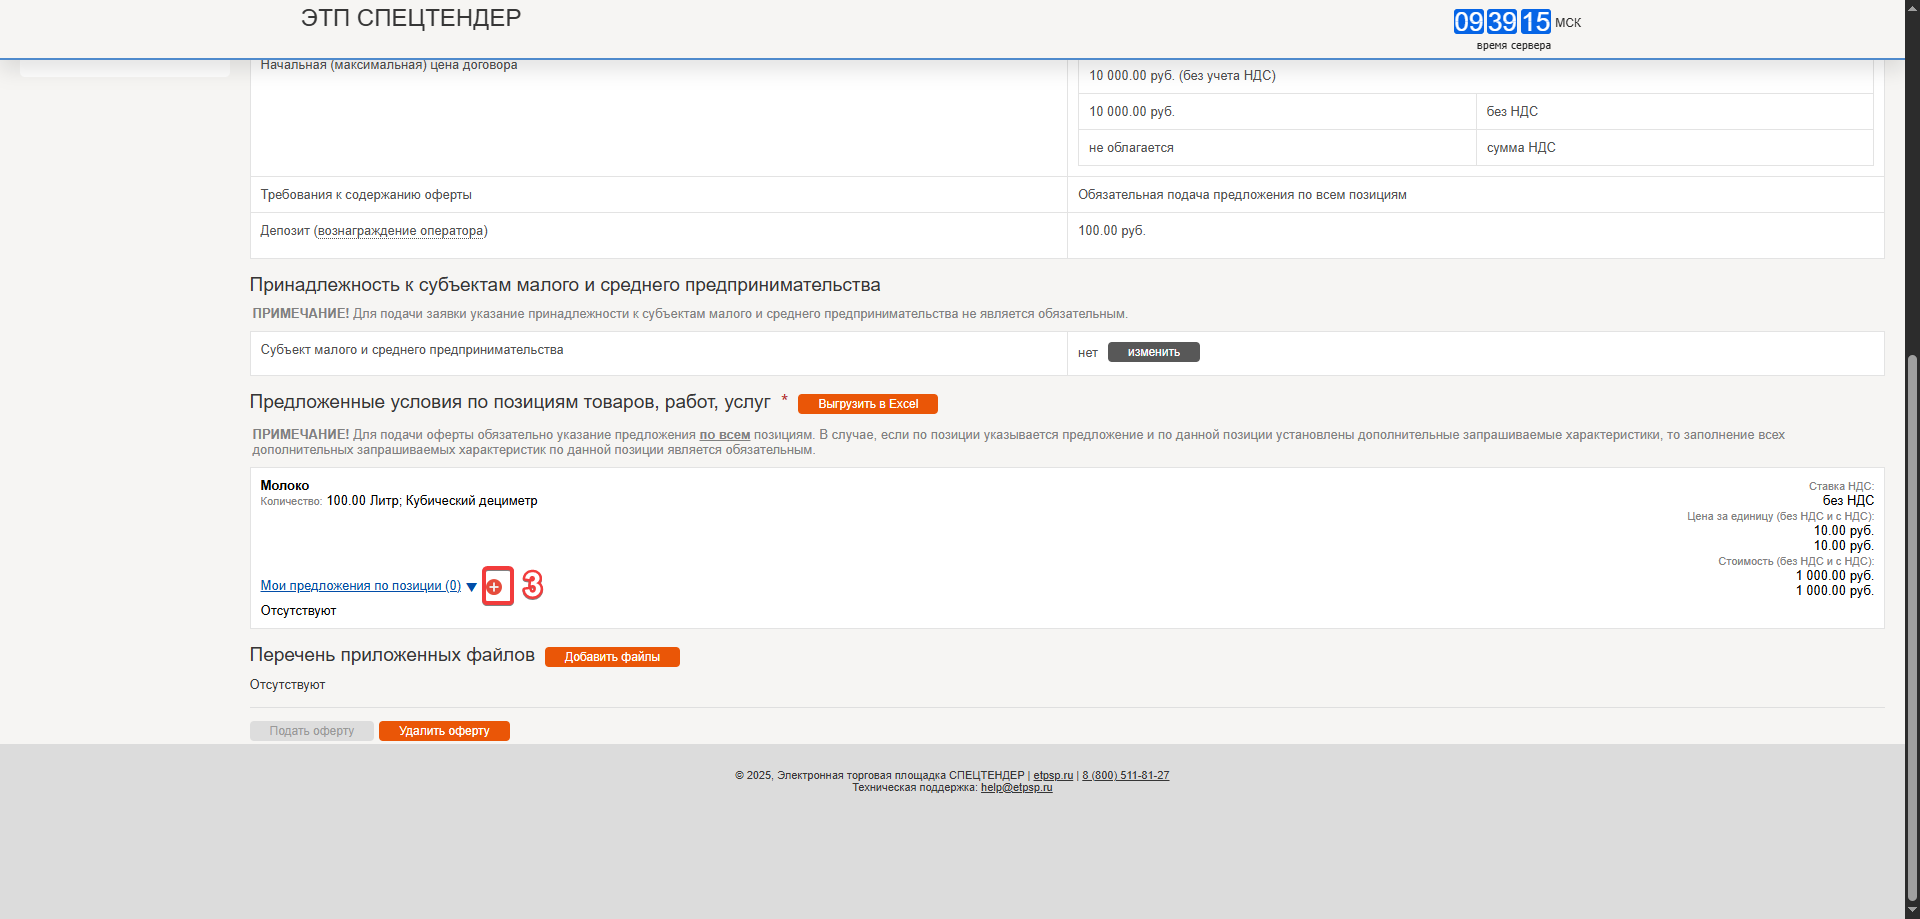Click "Выгрузить в Excel" button

click(867, 404)
